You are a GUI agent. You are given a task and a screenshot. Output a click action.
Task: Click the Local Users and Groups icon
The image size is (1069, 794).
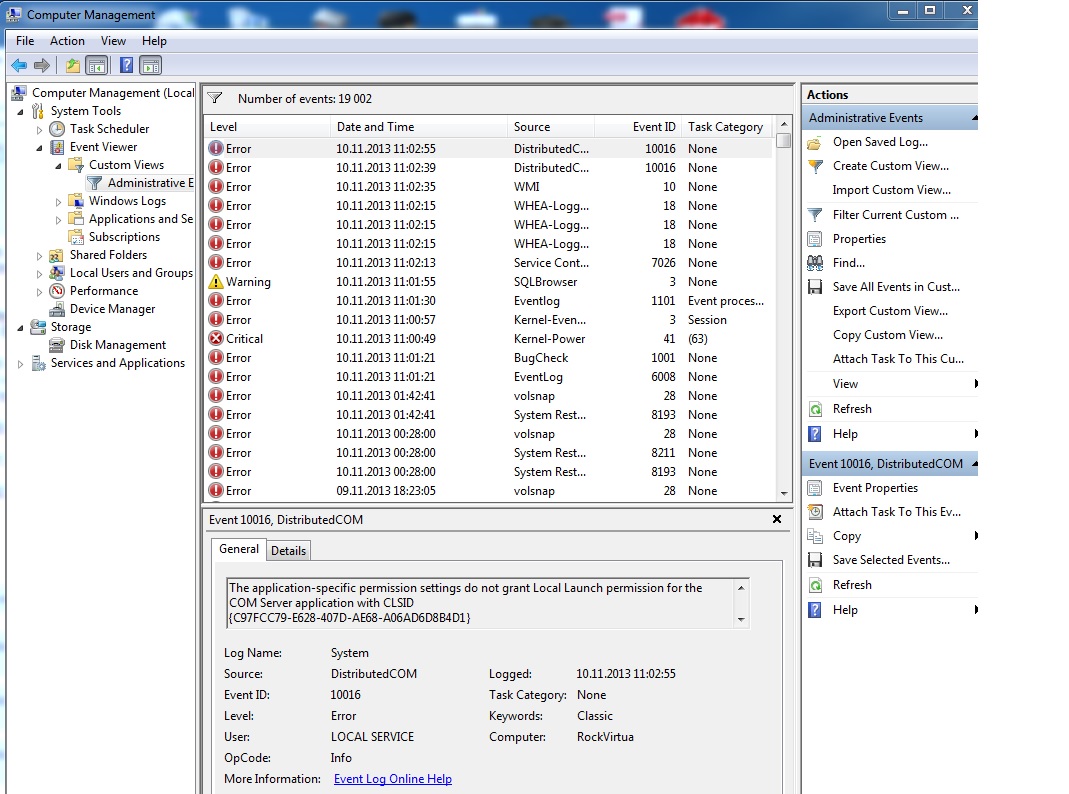tap(57, 273)
